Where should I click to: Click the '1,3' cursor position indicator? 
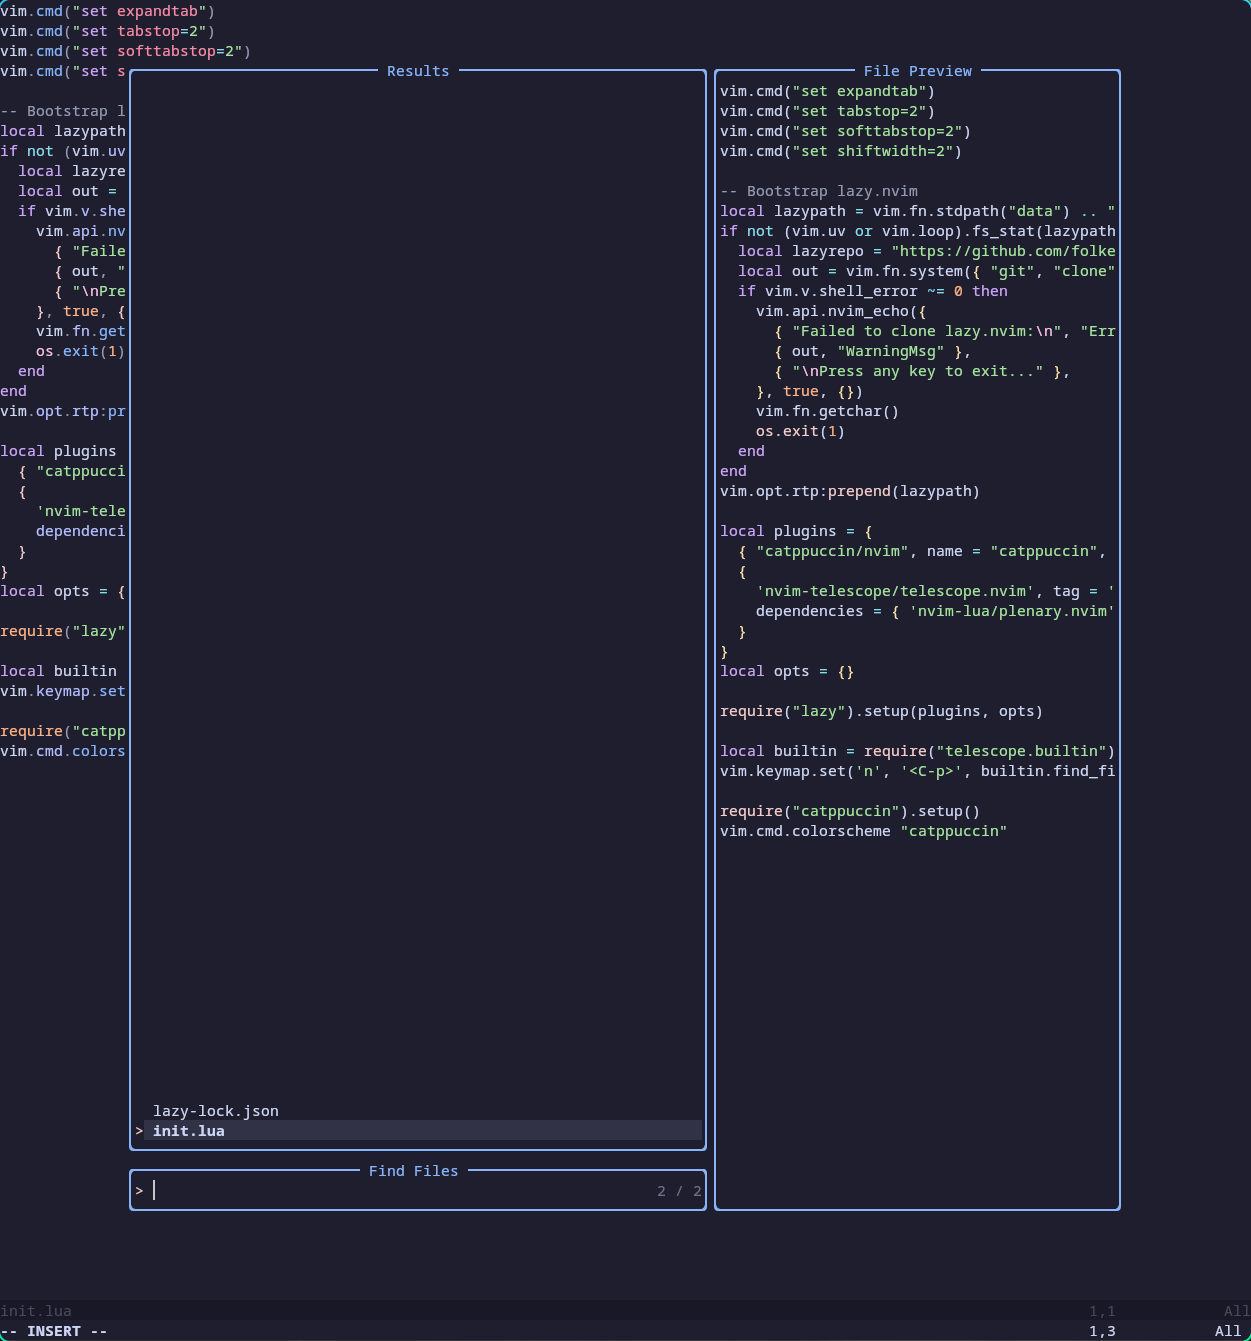(x=1103, y=1331)
